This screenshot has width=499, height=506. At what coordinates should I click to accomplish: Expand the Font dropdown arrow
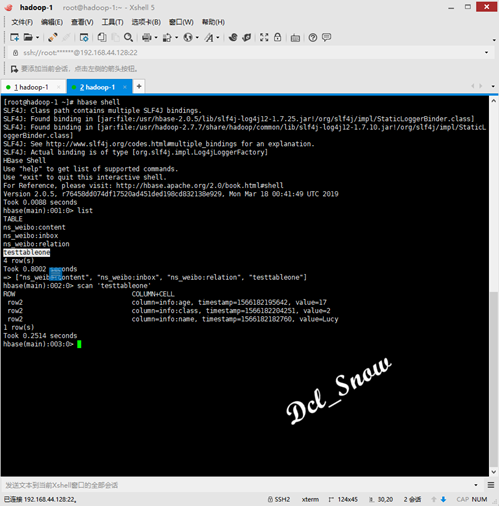(x=218, y=37)
